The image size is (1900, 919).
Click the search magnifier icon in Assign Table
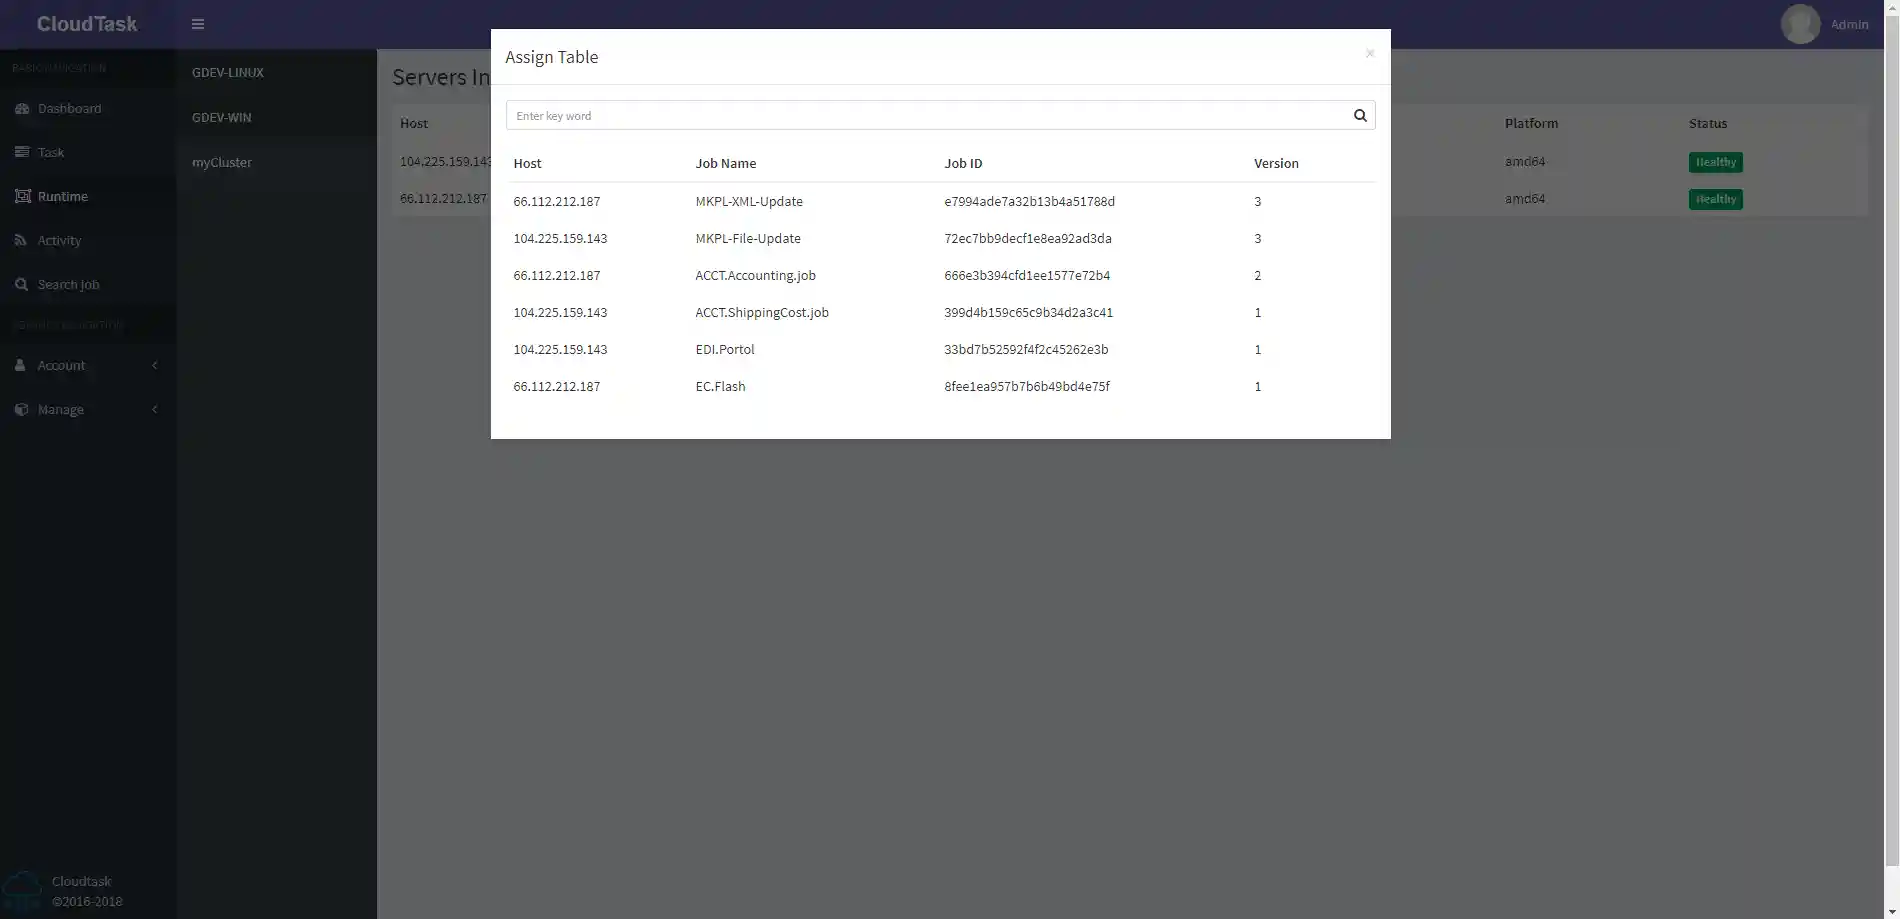(1360, 115)
